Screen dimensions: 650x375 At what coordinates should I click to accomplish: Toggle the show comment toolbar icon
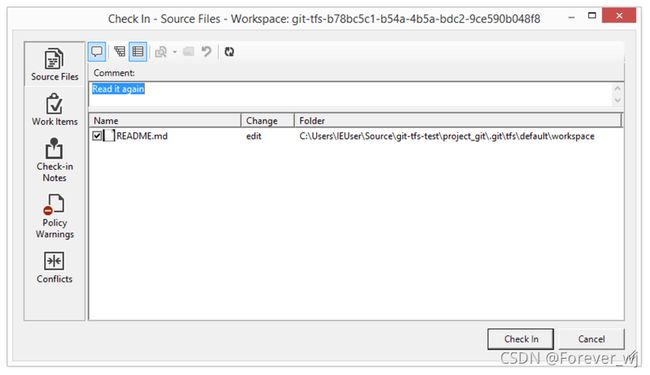[x=97, y=52]
